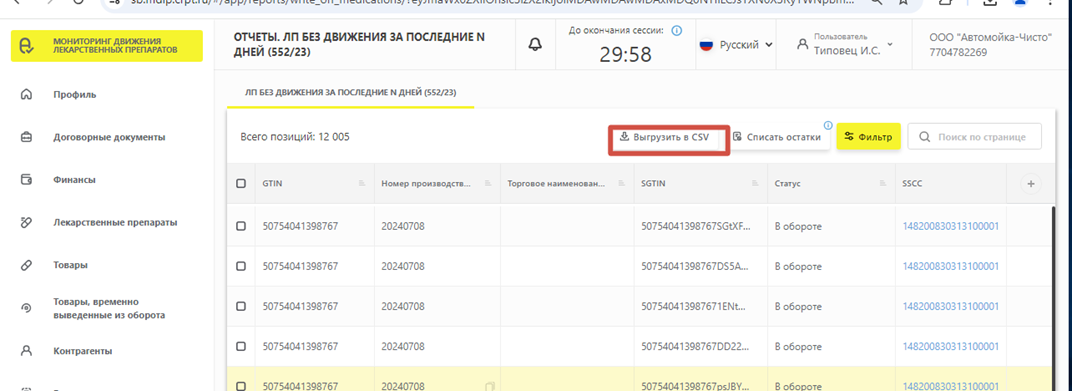Viewport: 1072px width, 391px height.
Task: Click organization name ООО "Автомойка-Чисто"
Action: 990,38
